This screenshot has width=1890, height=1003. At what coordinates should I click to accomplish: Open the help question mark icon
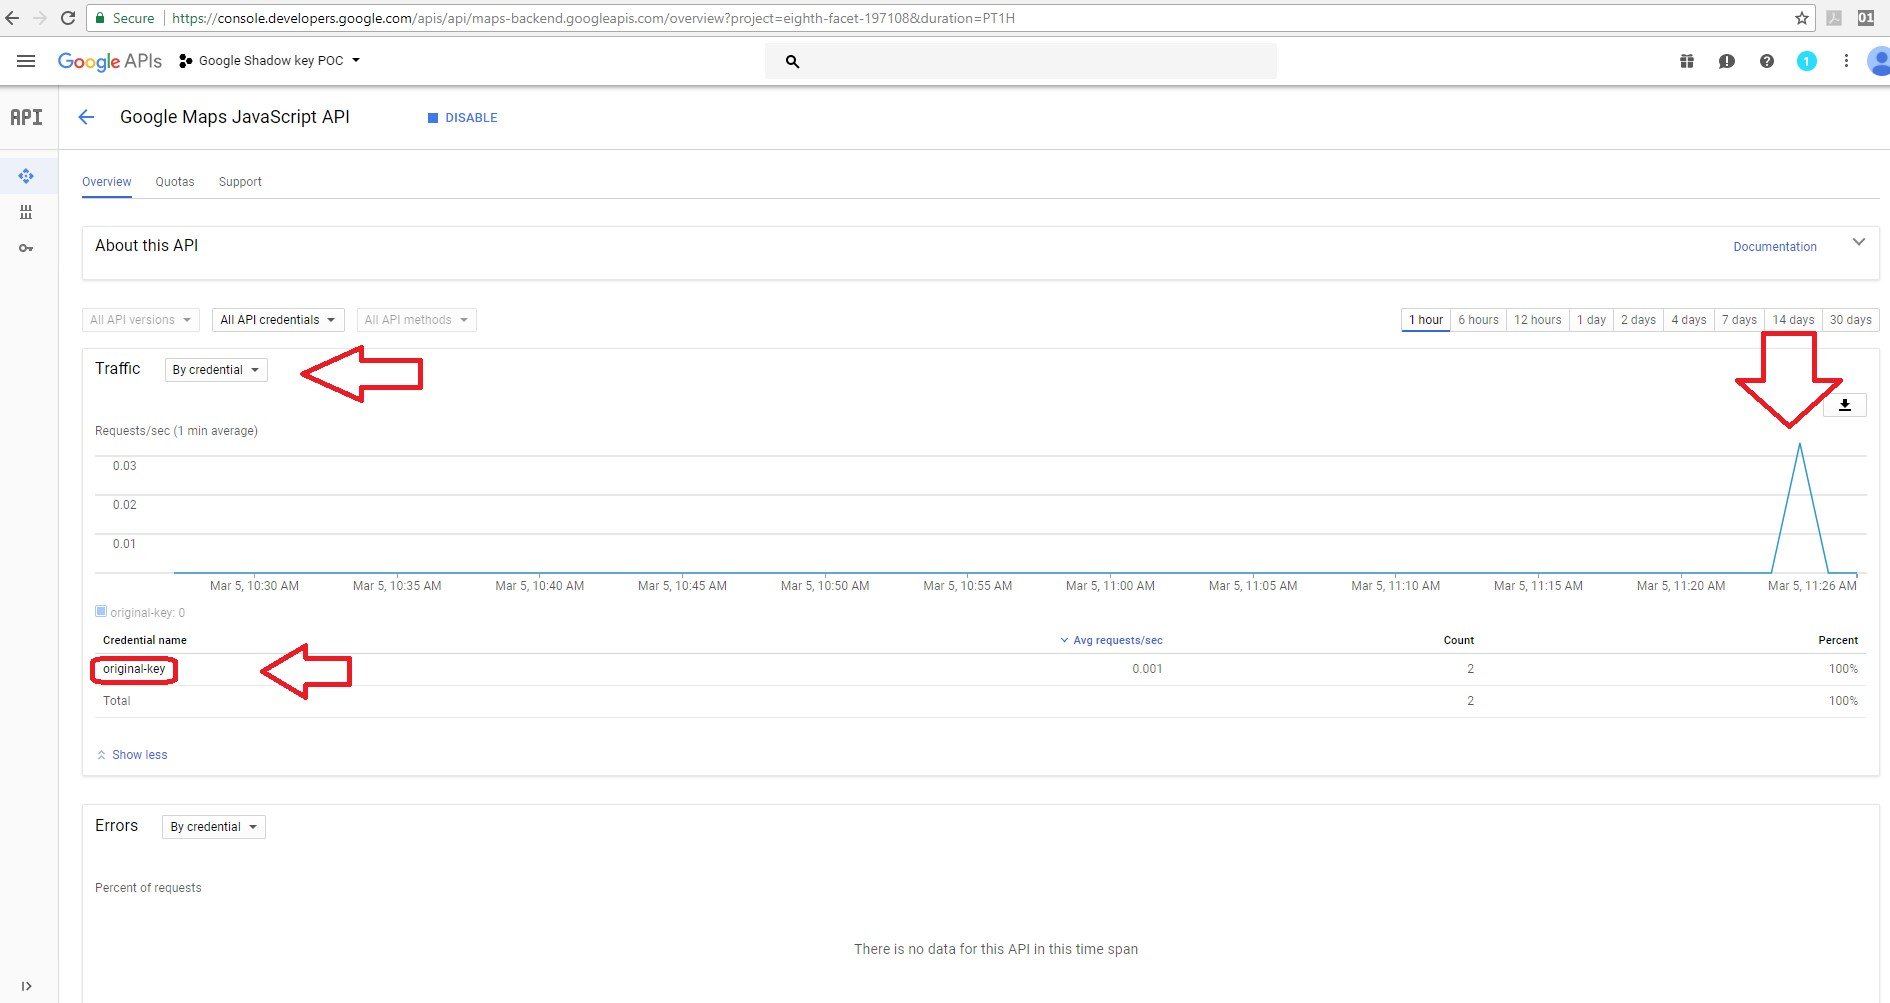pos(1767,61)
